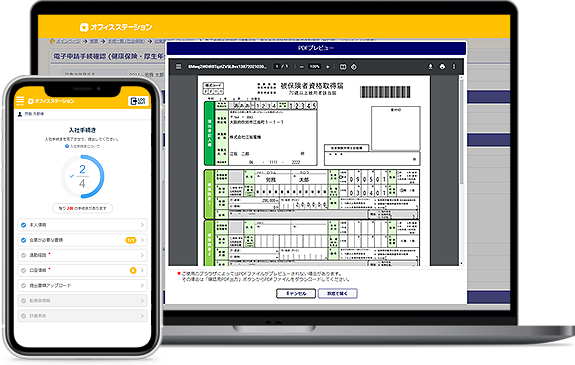575x365 pixels.
Task: Click the PDF zoom in plus icon
Action: coord(327,67)
